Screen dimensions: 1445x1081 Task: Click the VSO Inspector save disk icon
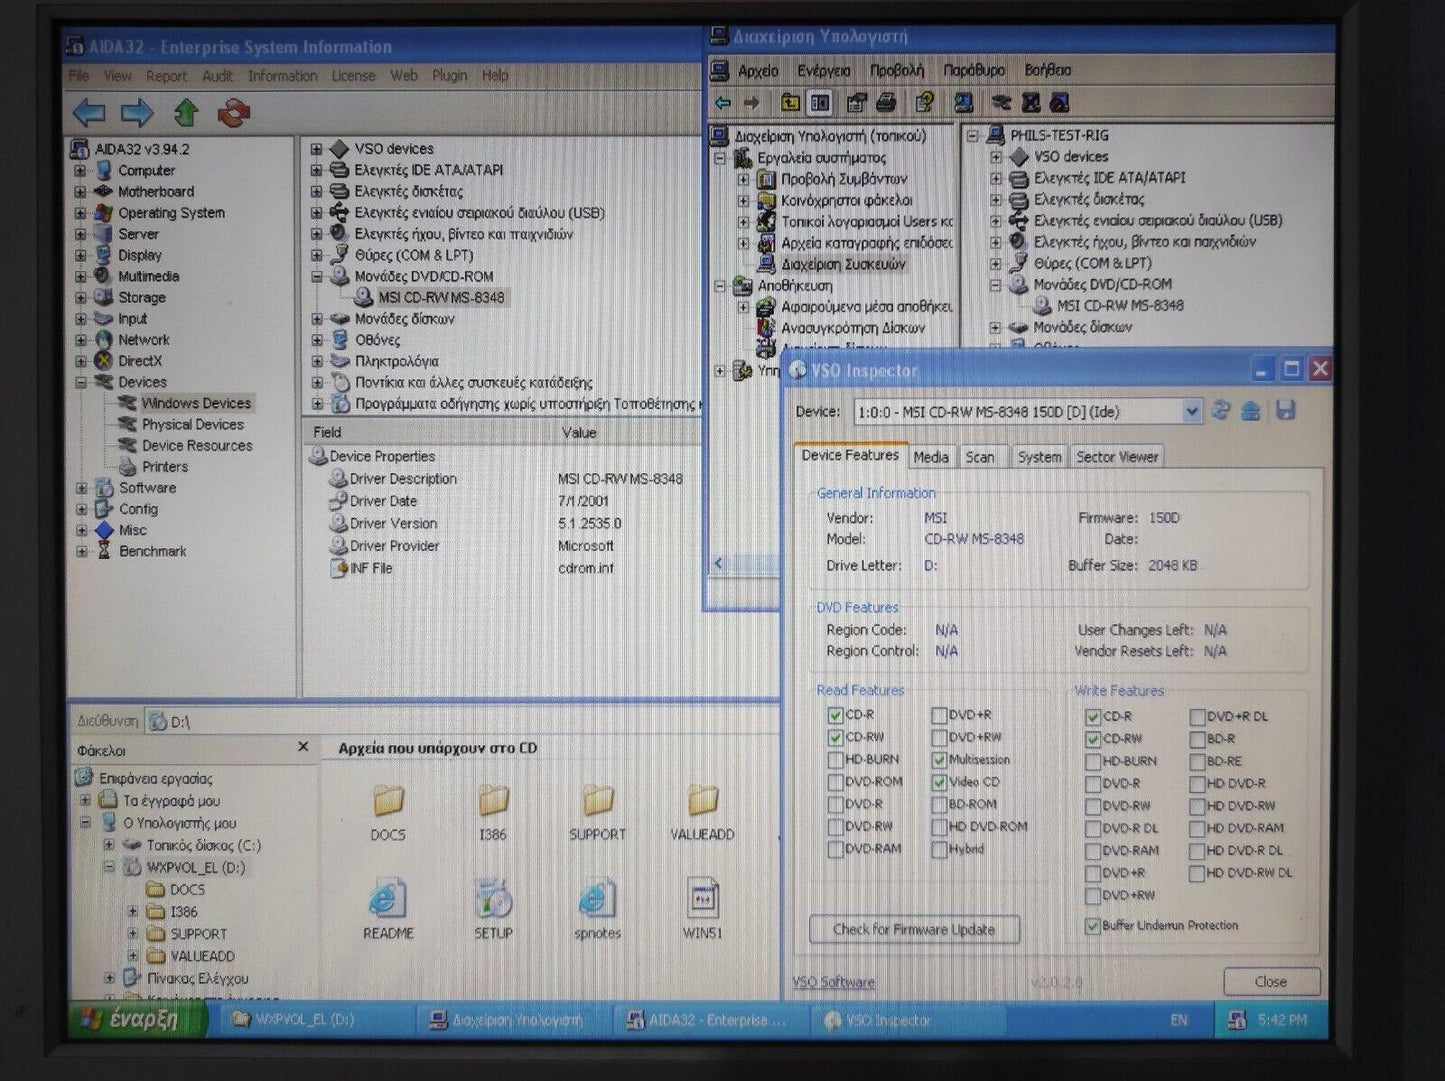point(1286,411)
